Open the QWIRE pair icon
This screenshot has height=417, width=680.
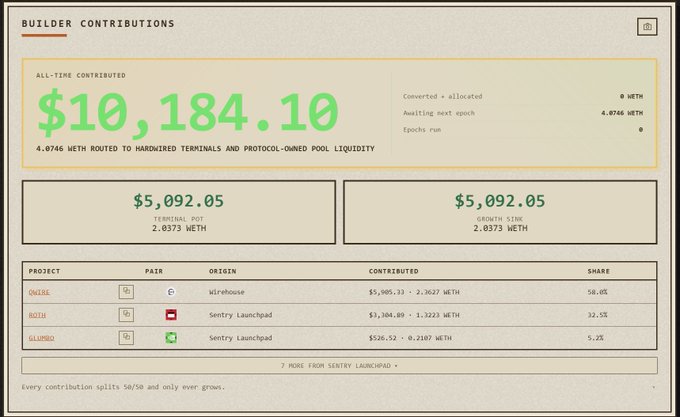click(x=171, y=292)
